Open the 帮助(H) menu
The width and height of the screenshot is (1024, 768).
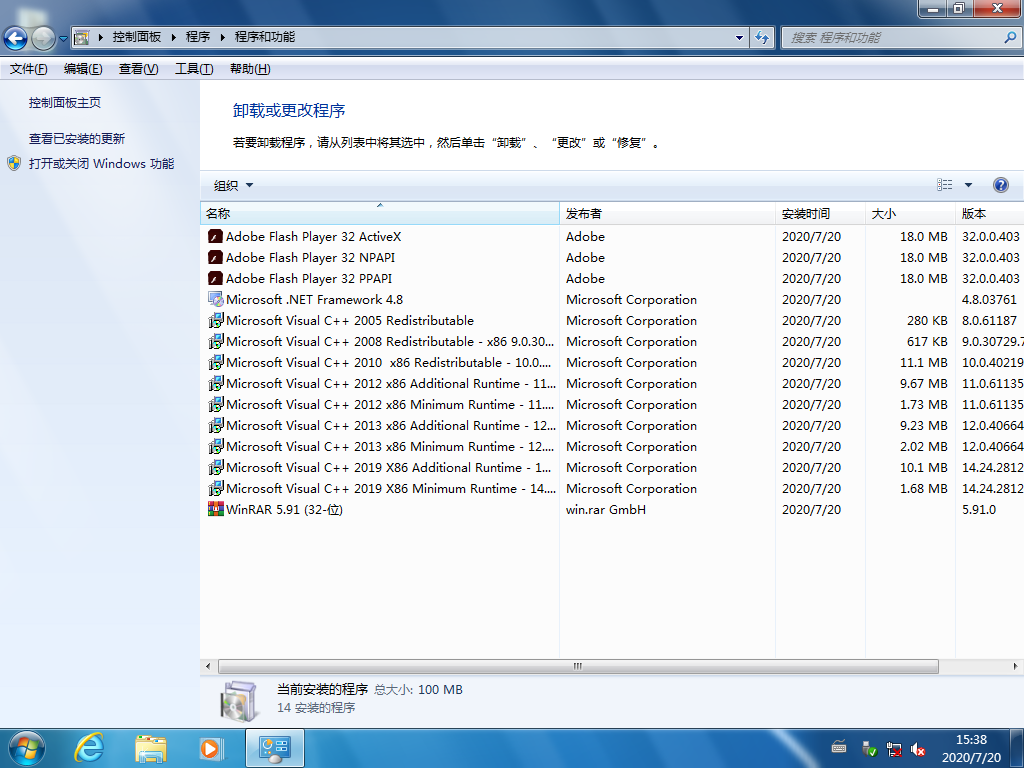tap(250, 69)
